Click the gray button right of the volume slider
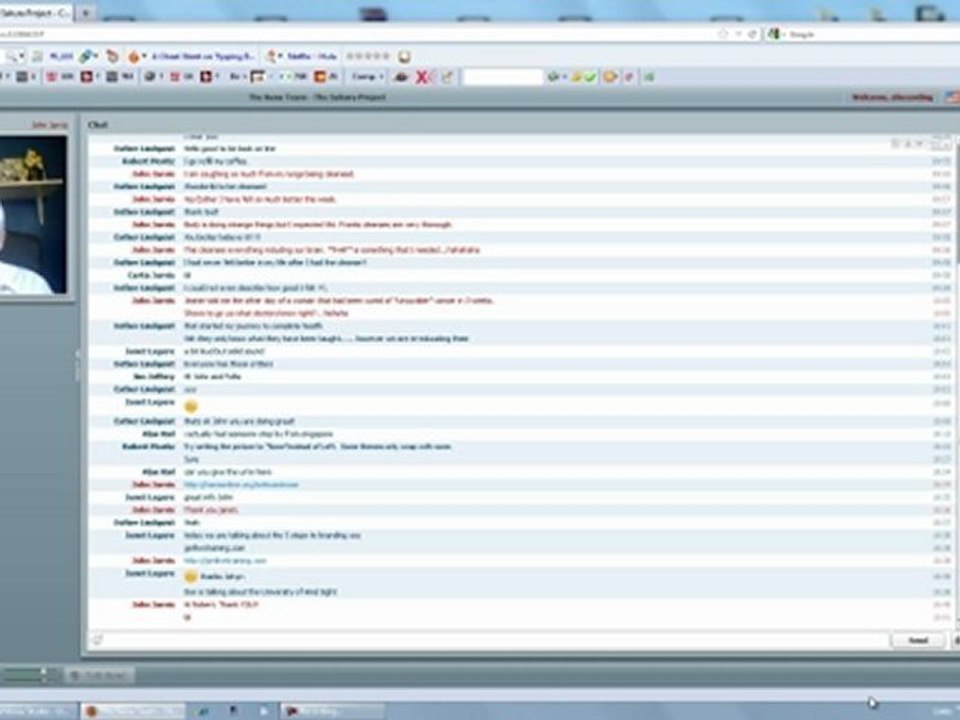960x720 pixels. (99, 675)
